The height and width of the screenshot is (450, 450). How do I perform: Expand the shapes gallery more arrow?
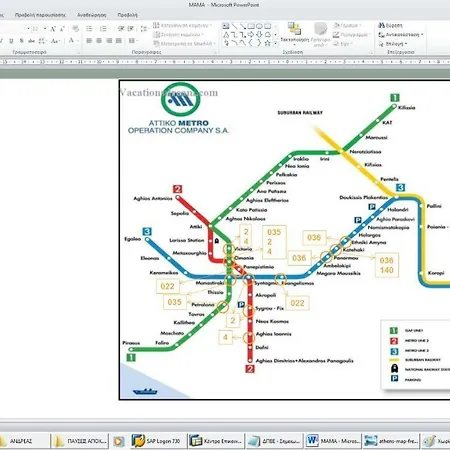[x=275, y=43]
